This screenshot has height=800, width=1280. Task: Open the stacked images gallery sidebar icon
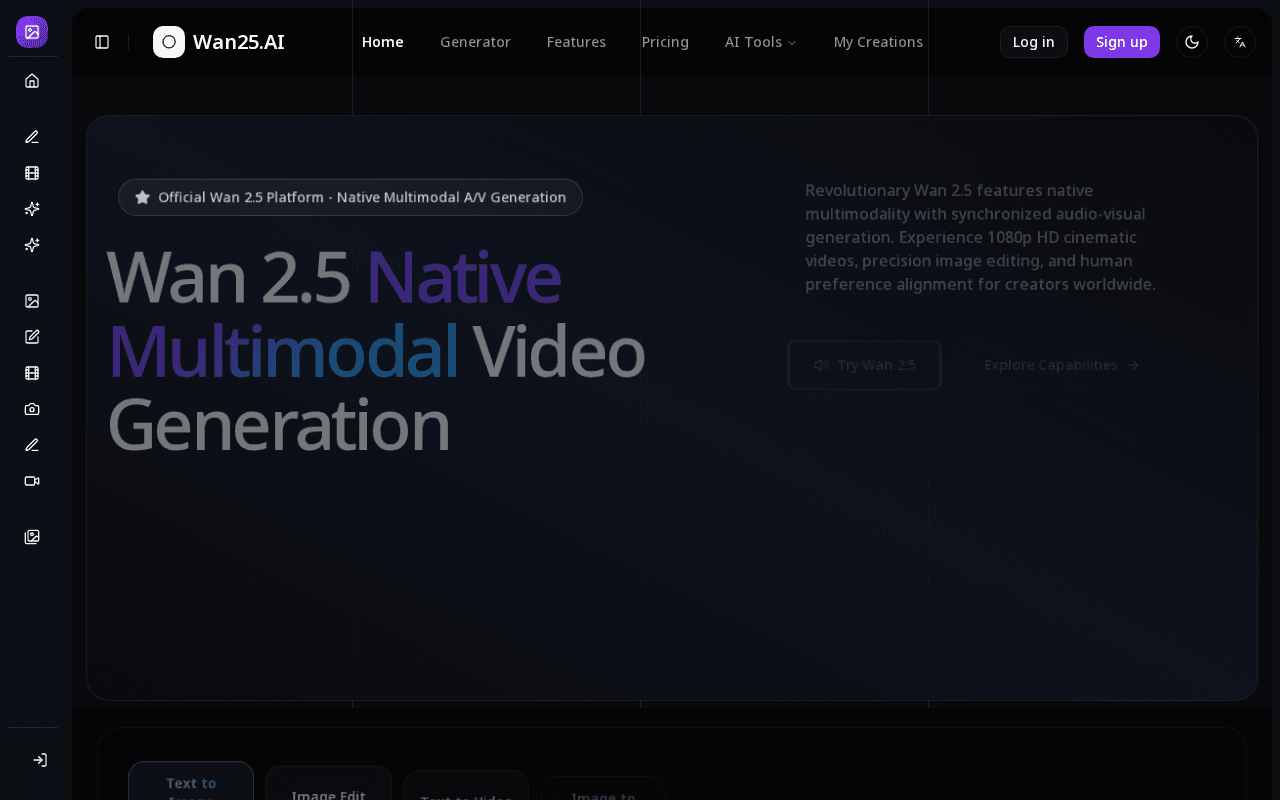pyautogui.click(x=32, y=537)
